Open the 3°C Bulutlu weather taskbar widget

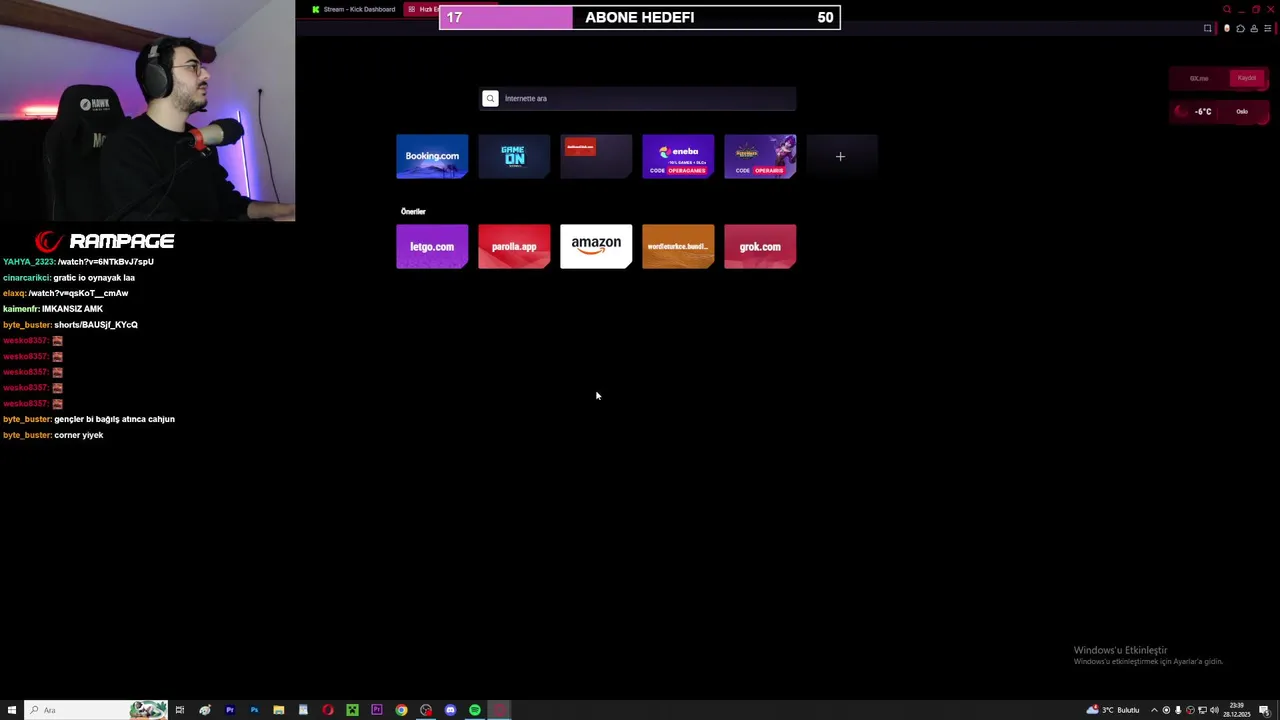(x=1113, y=710)
